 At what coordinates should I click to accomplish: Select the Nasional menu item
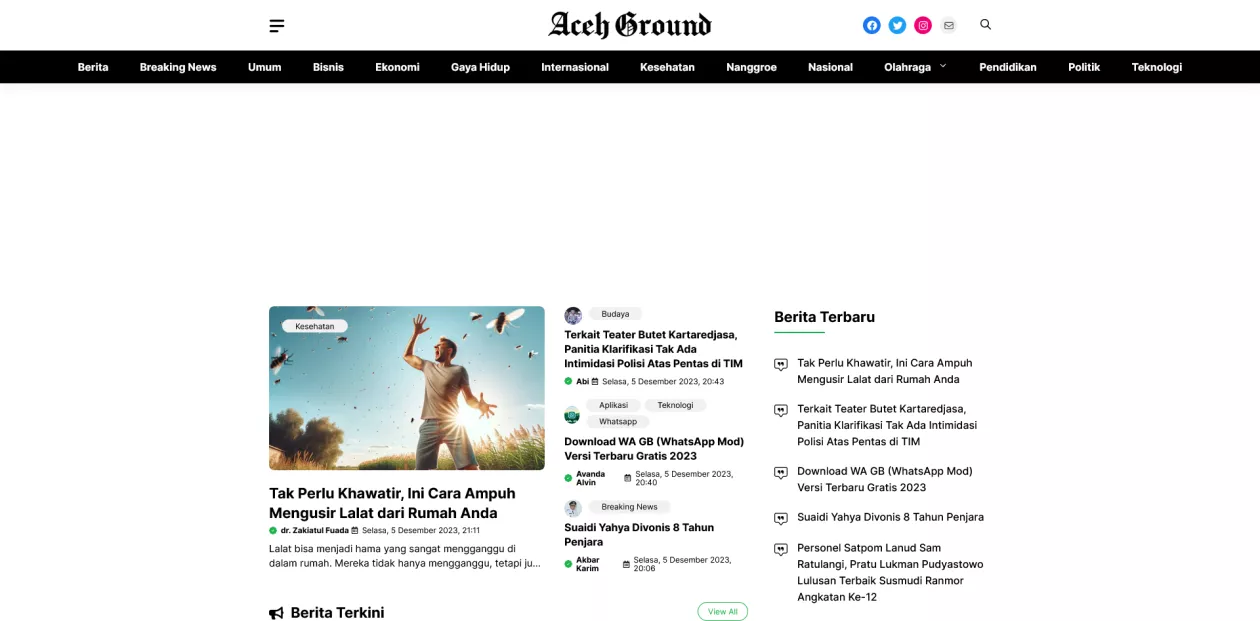click(830, 67)
